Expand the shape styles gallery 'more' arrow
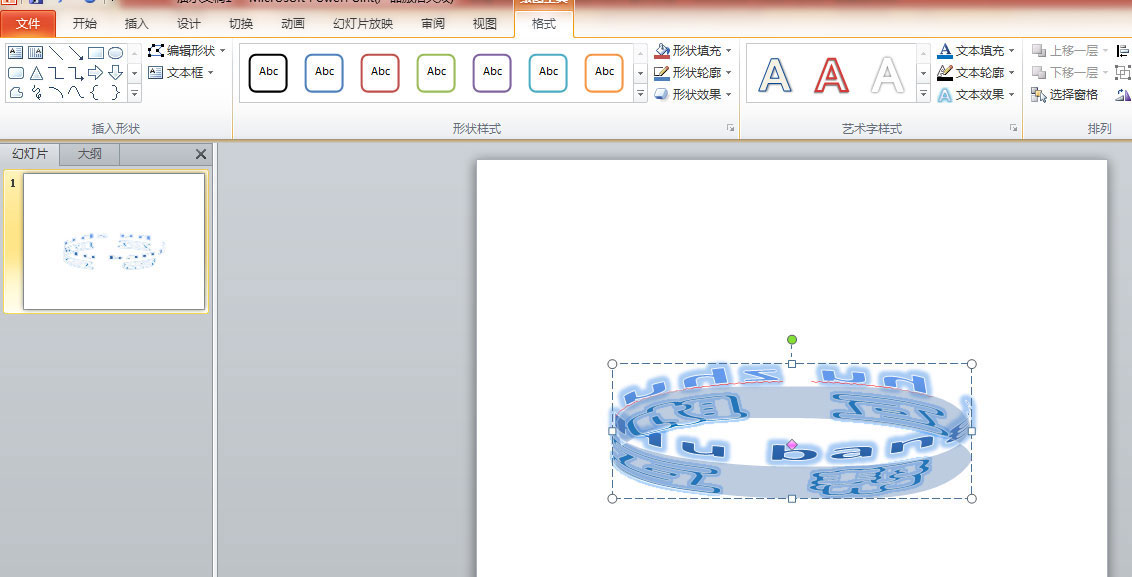 coord(641,94)
